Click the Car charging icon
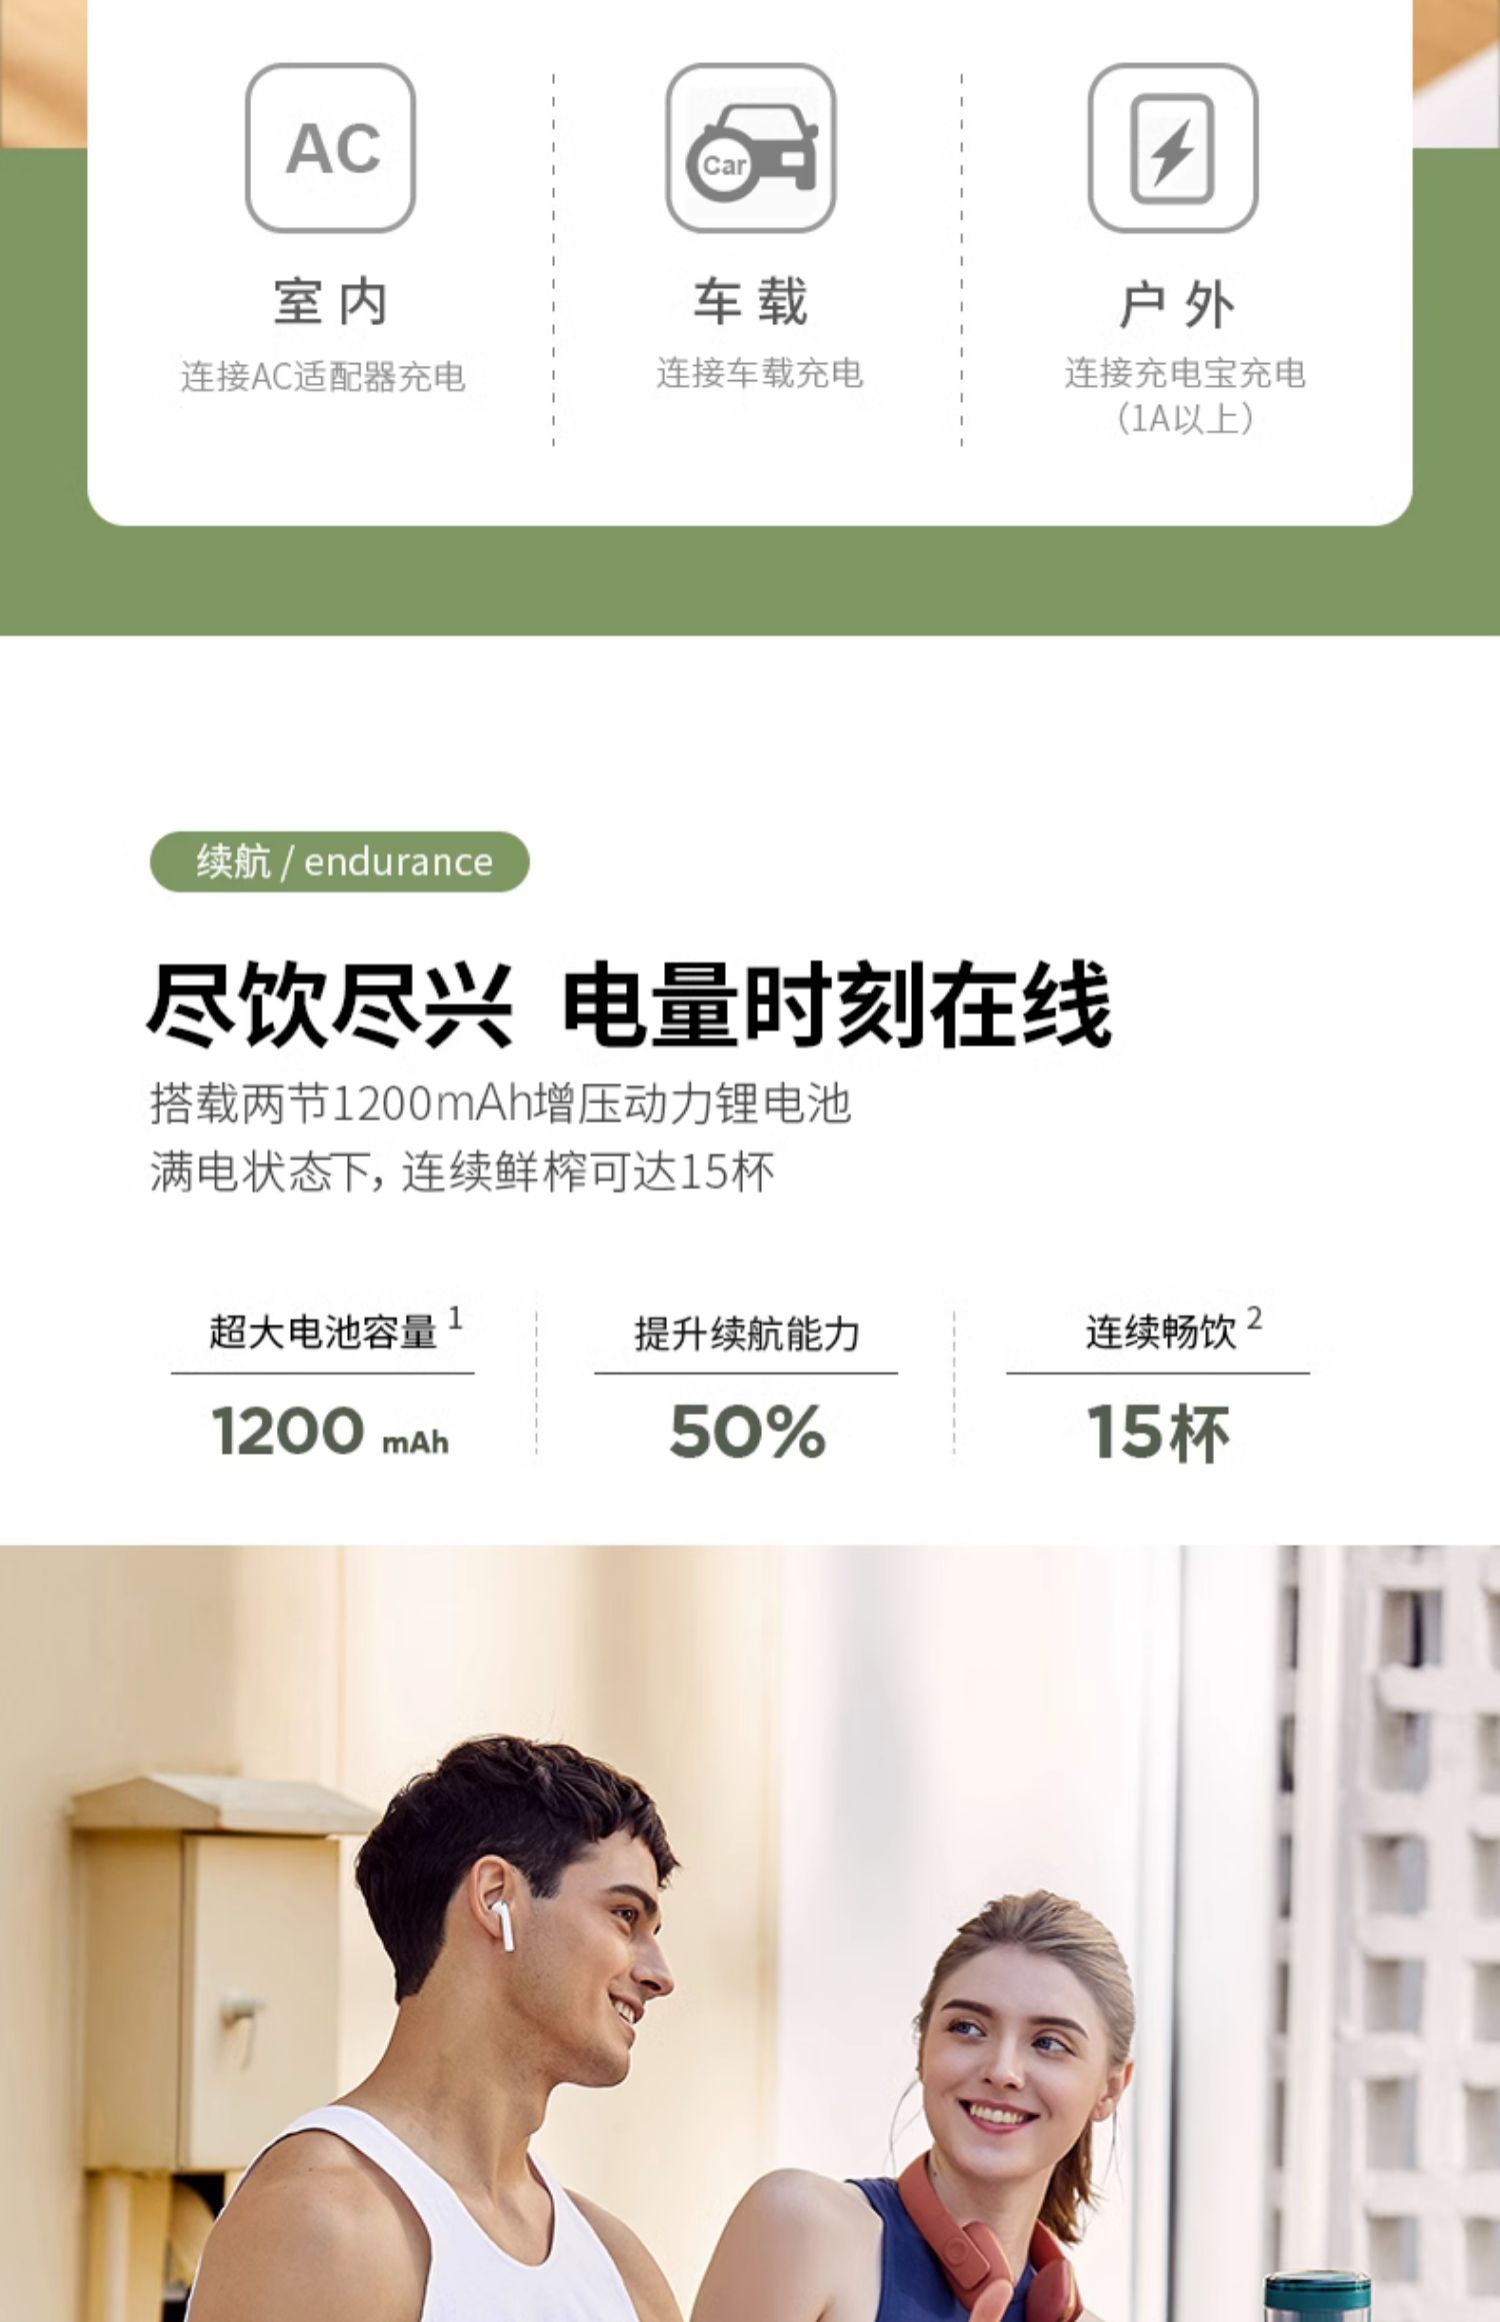1500x2322 pixels. pyautogui.click(x=751, y=148)
